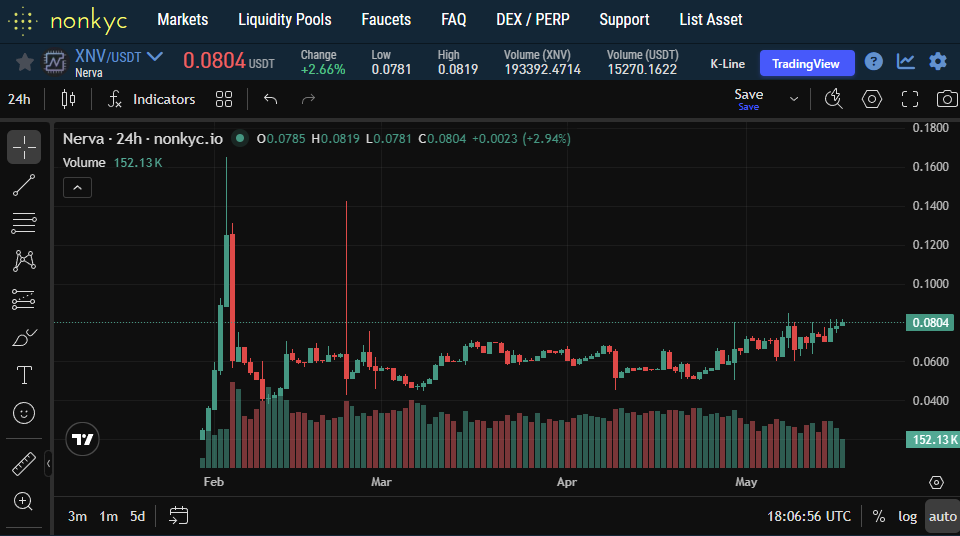
Task: Undo the last chart action
Action: click(271, 99)
